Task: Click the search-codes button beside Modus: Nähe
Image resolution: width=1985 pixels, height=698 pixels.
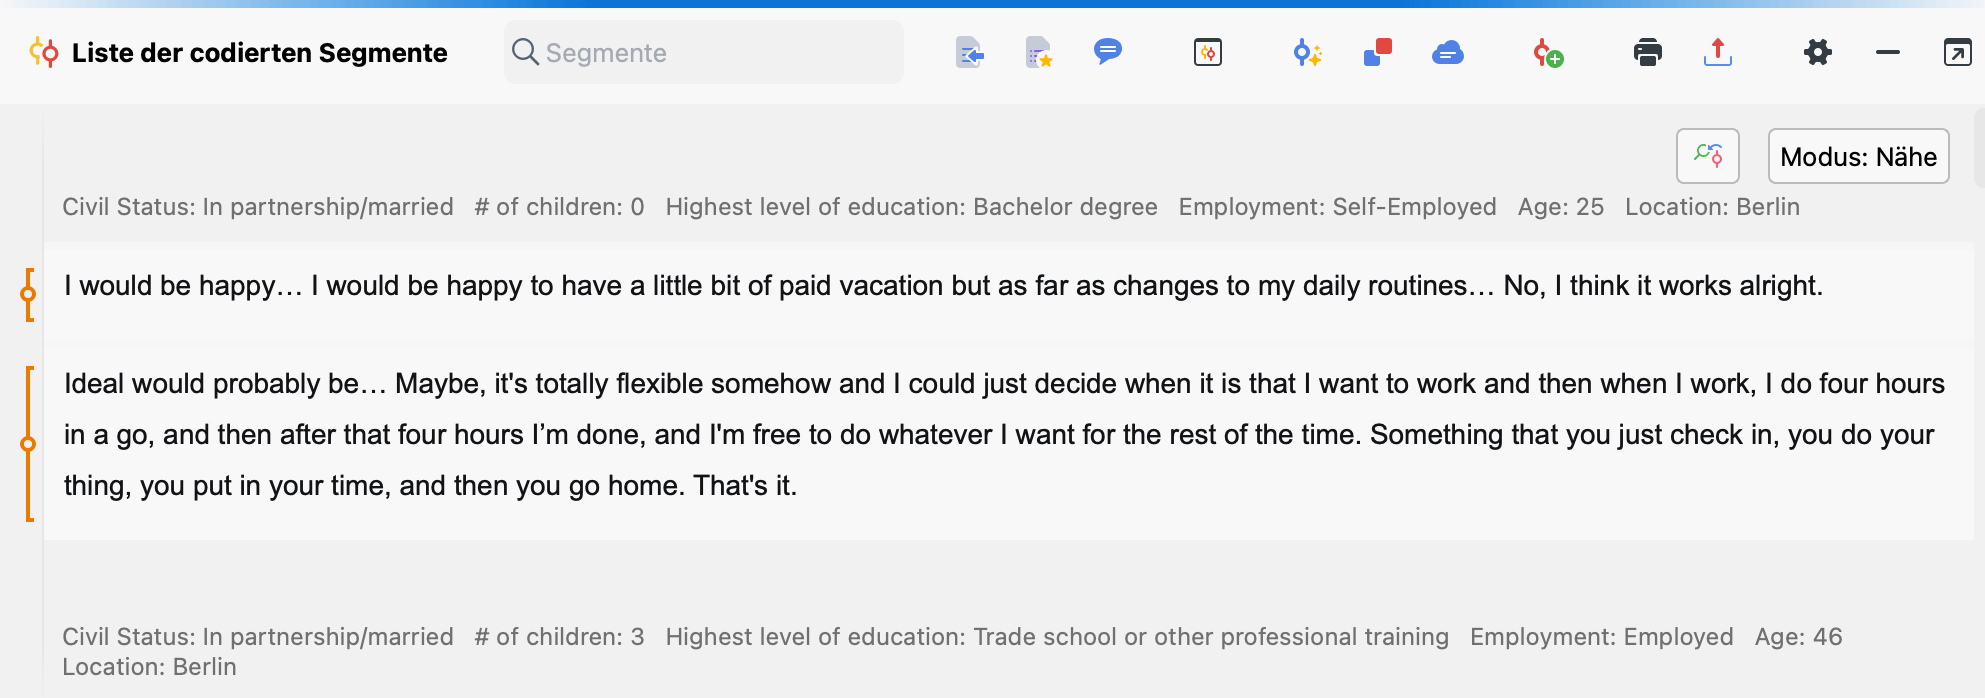Action: coord(1708,156)
